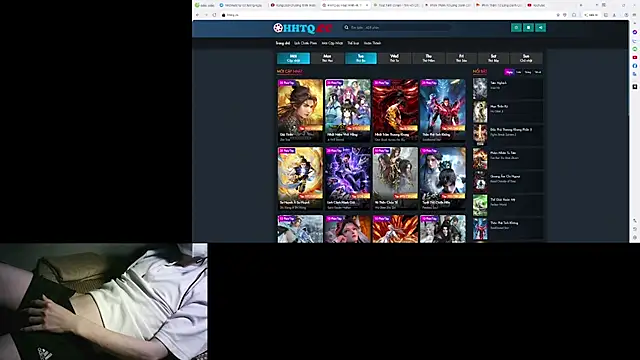The width and height of the screenshot is (640, 360).
Task: Click the Messenger icon in browser sidebar
Action: (x=635, y=32)
